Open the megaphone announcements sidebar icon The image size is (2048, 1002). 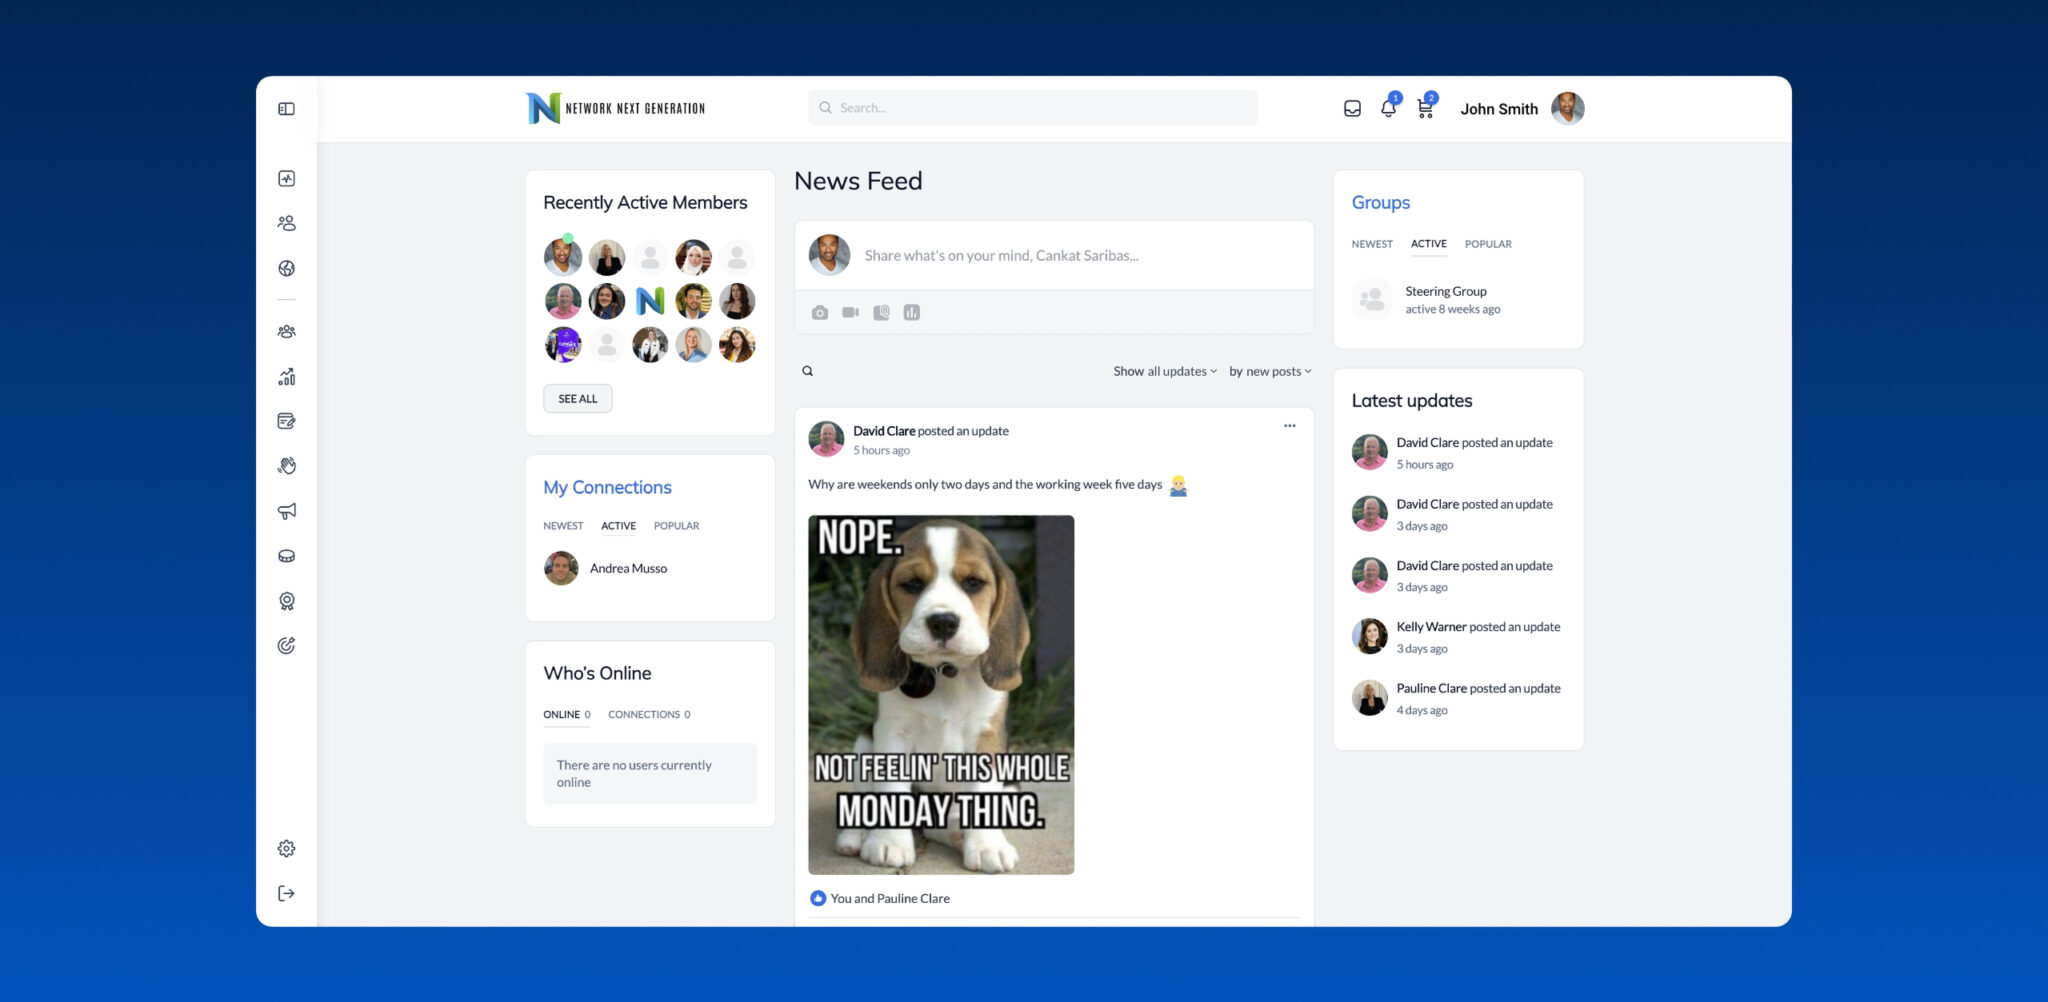pyautogui.click(x=286, y=511)
